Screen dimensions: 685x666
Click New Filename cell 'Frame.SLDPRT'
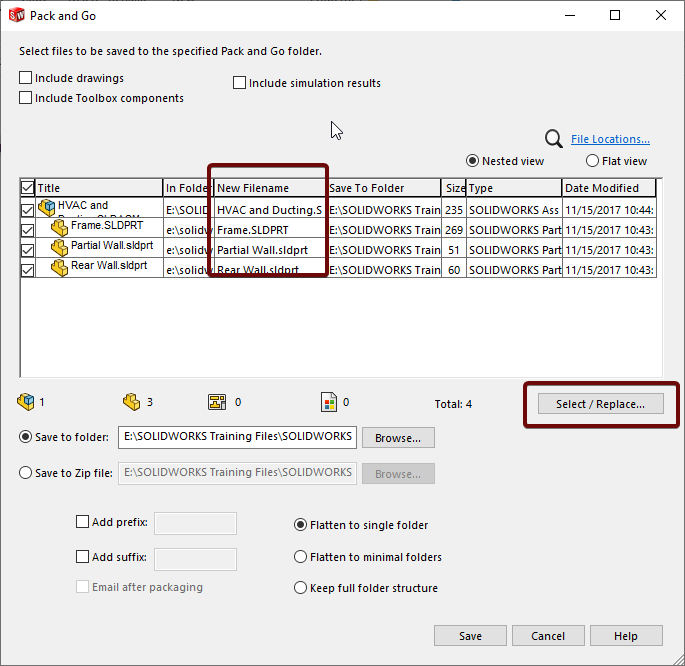(270, 230)
